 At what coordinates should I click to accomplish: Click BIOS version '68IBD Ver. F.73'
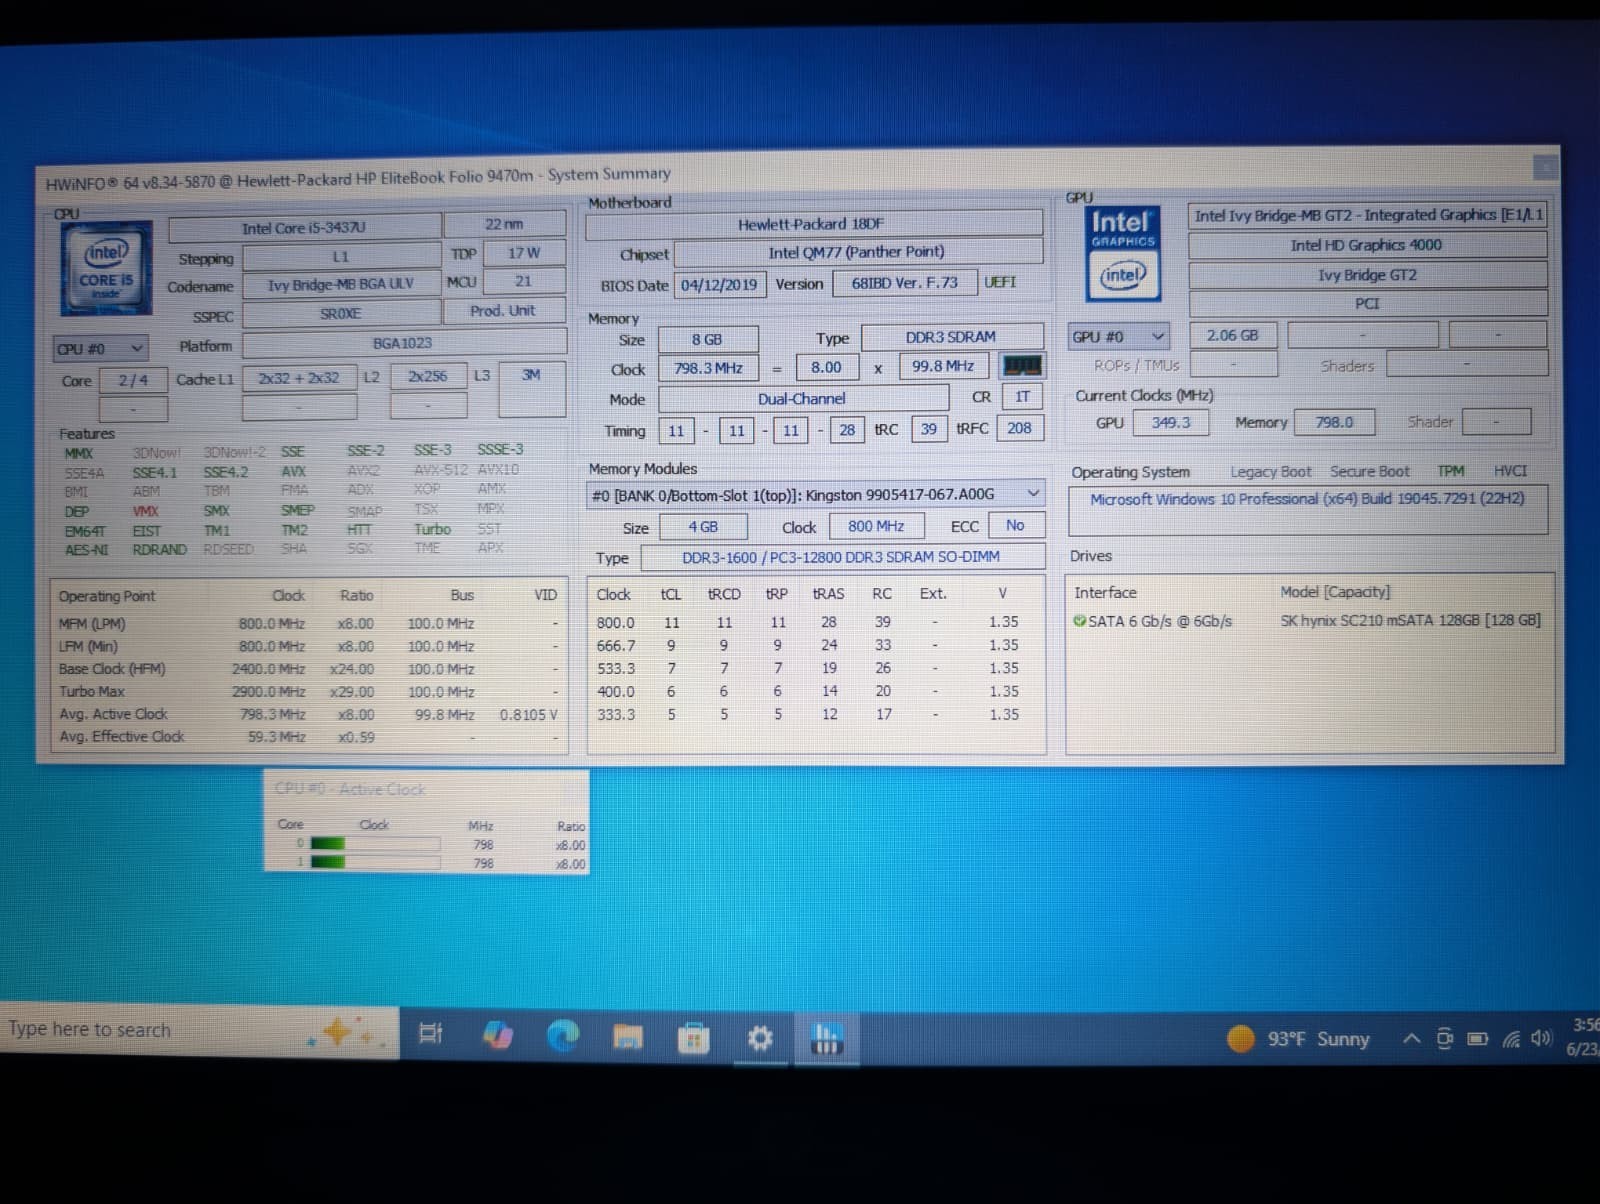click(904, 283)
